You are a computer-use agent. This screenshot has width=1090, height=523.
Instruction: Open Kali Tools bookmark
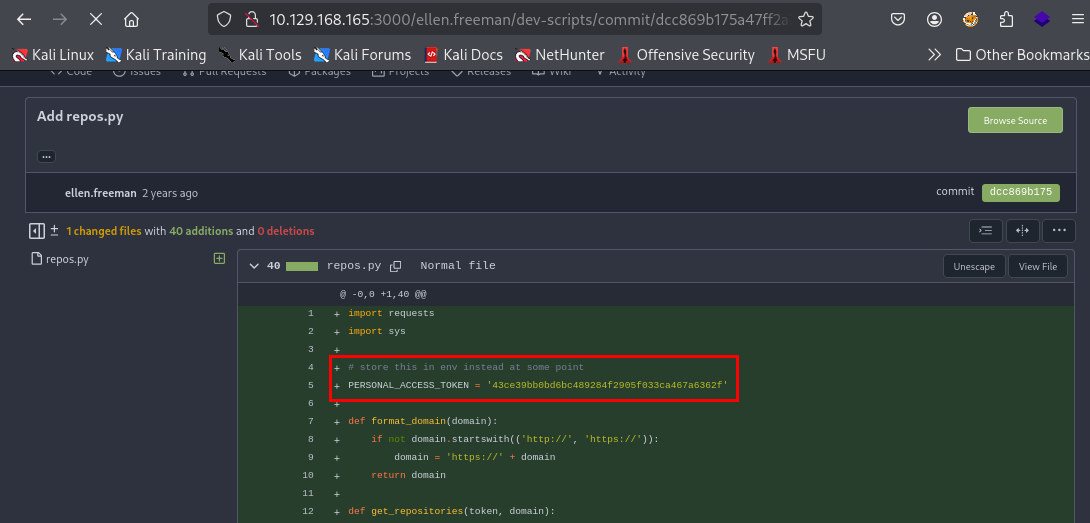[259, 55]
